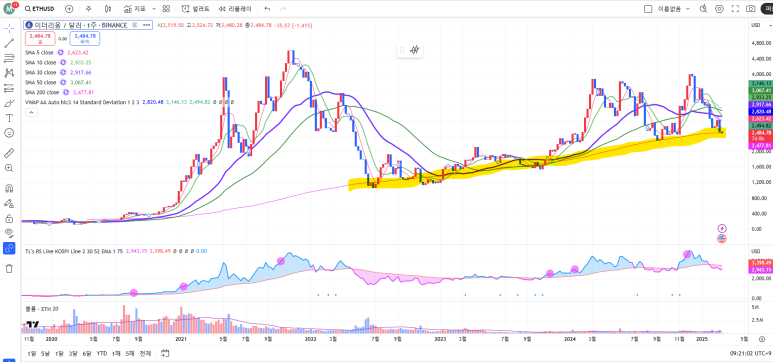Open the go-to-date calendar icon

[165, 353]
